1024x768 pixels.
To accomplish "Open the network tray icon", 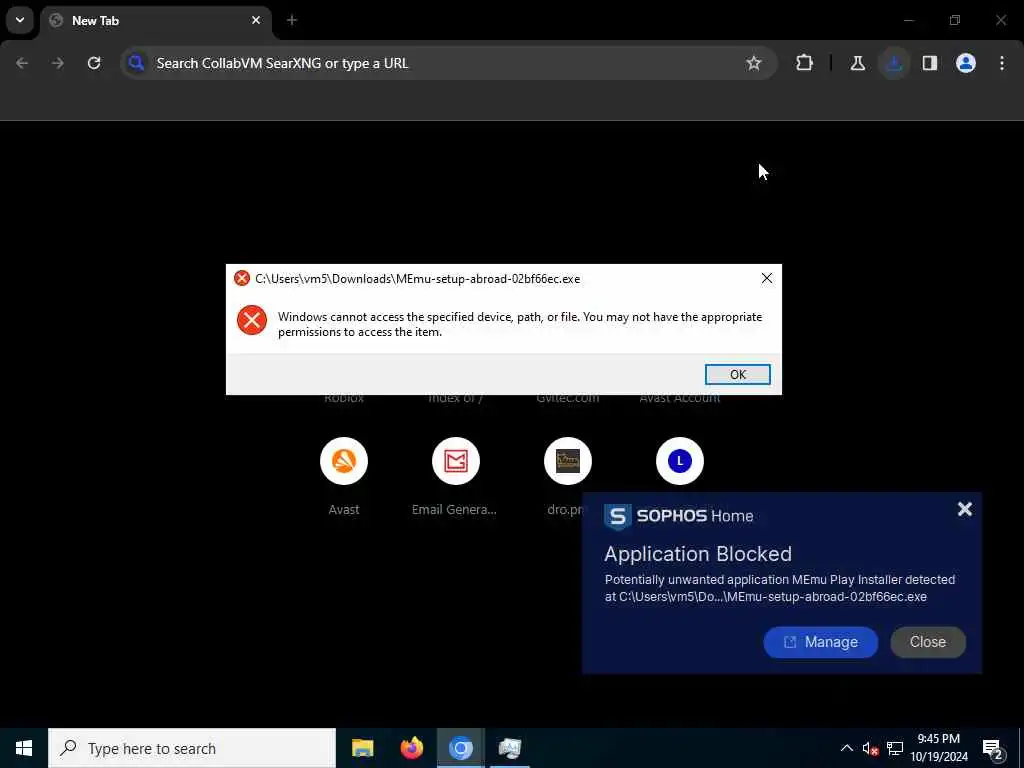I will (895, 748).
